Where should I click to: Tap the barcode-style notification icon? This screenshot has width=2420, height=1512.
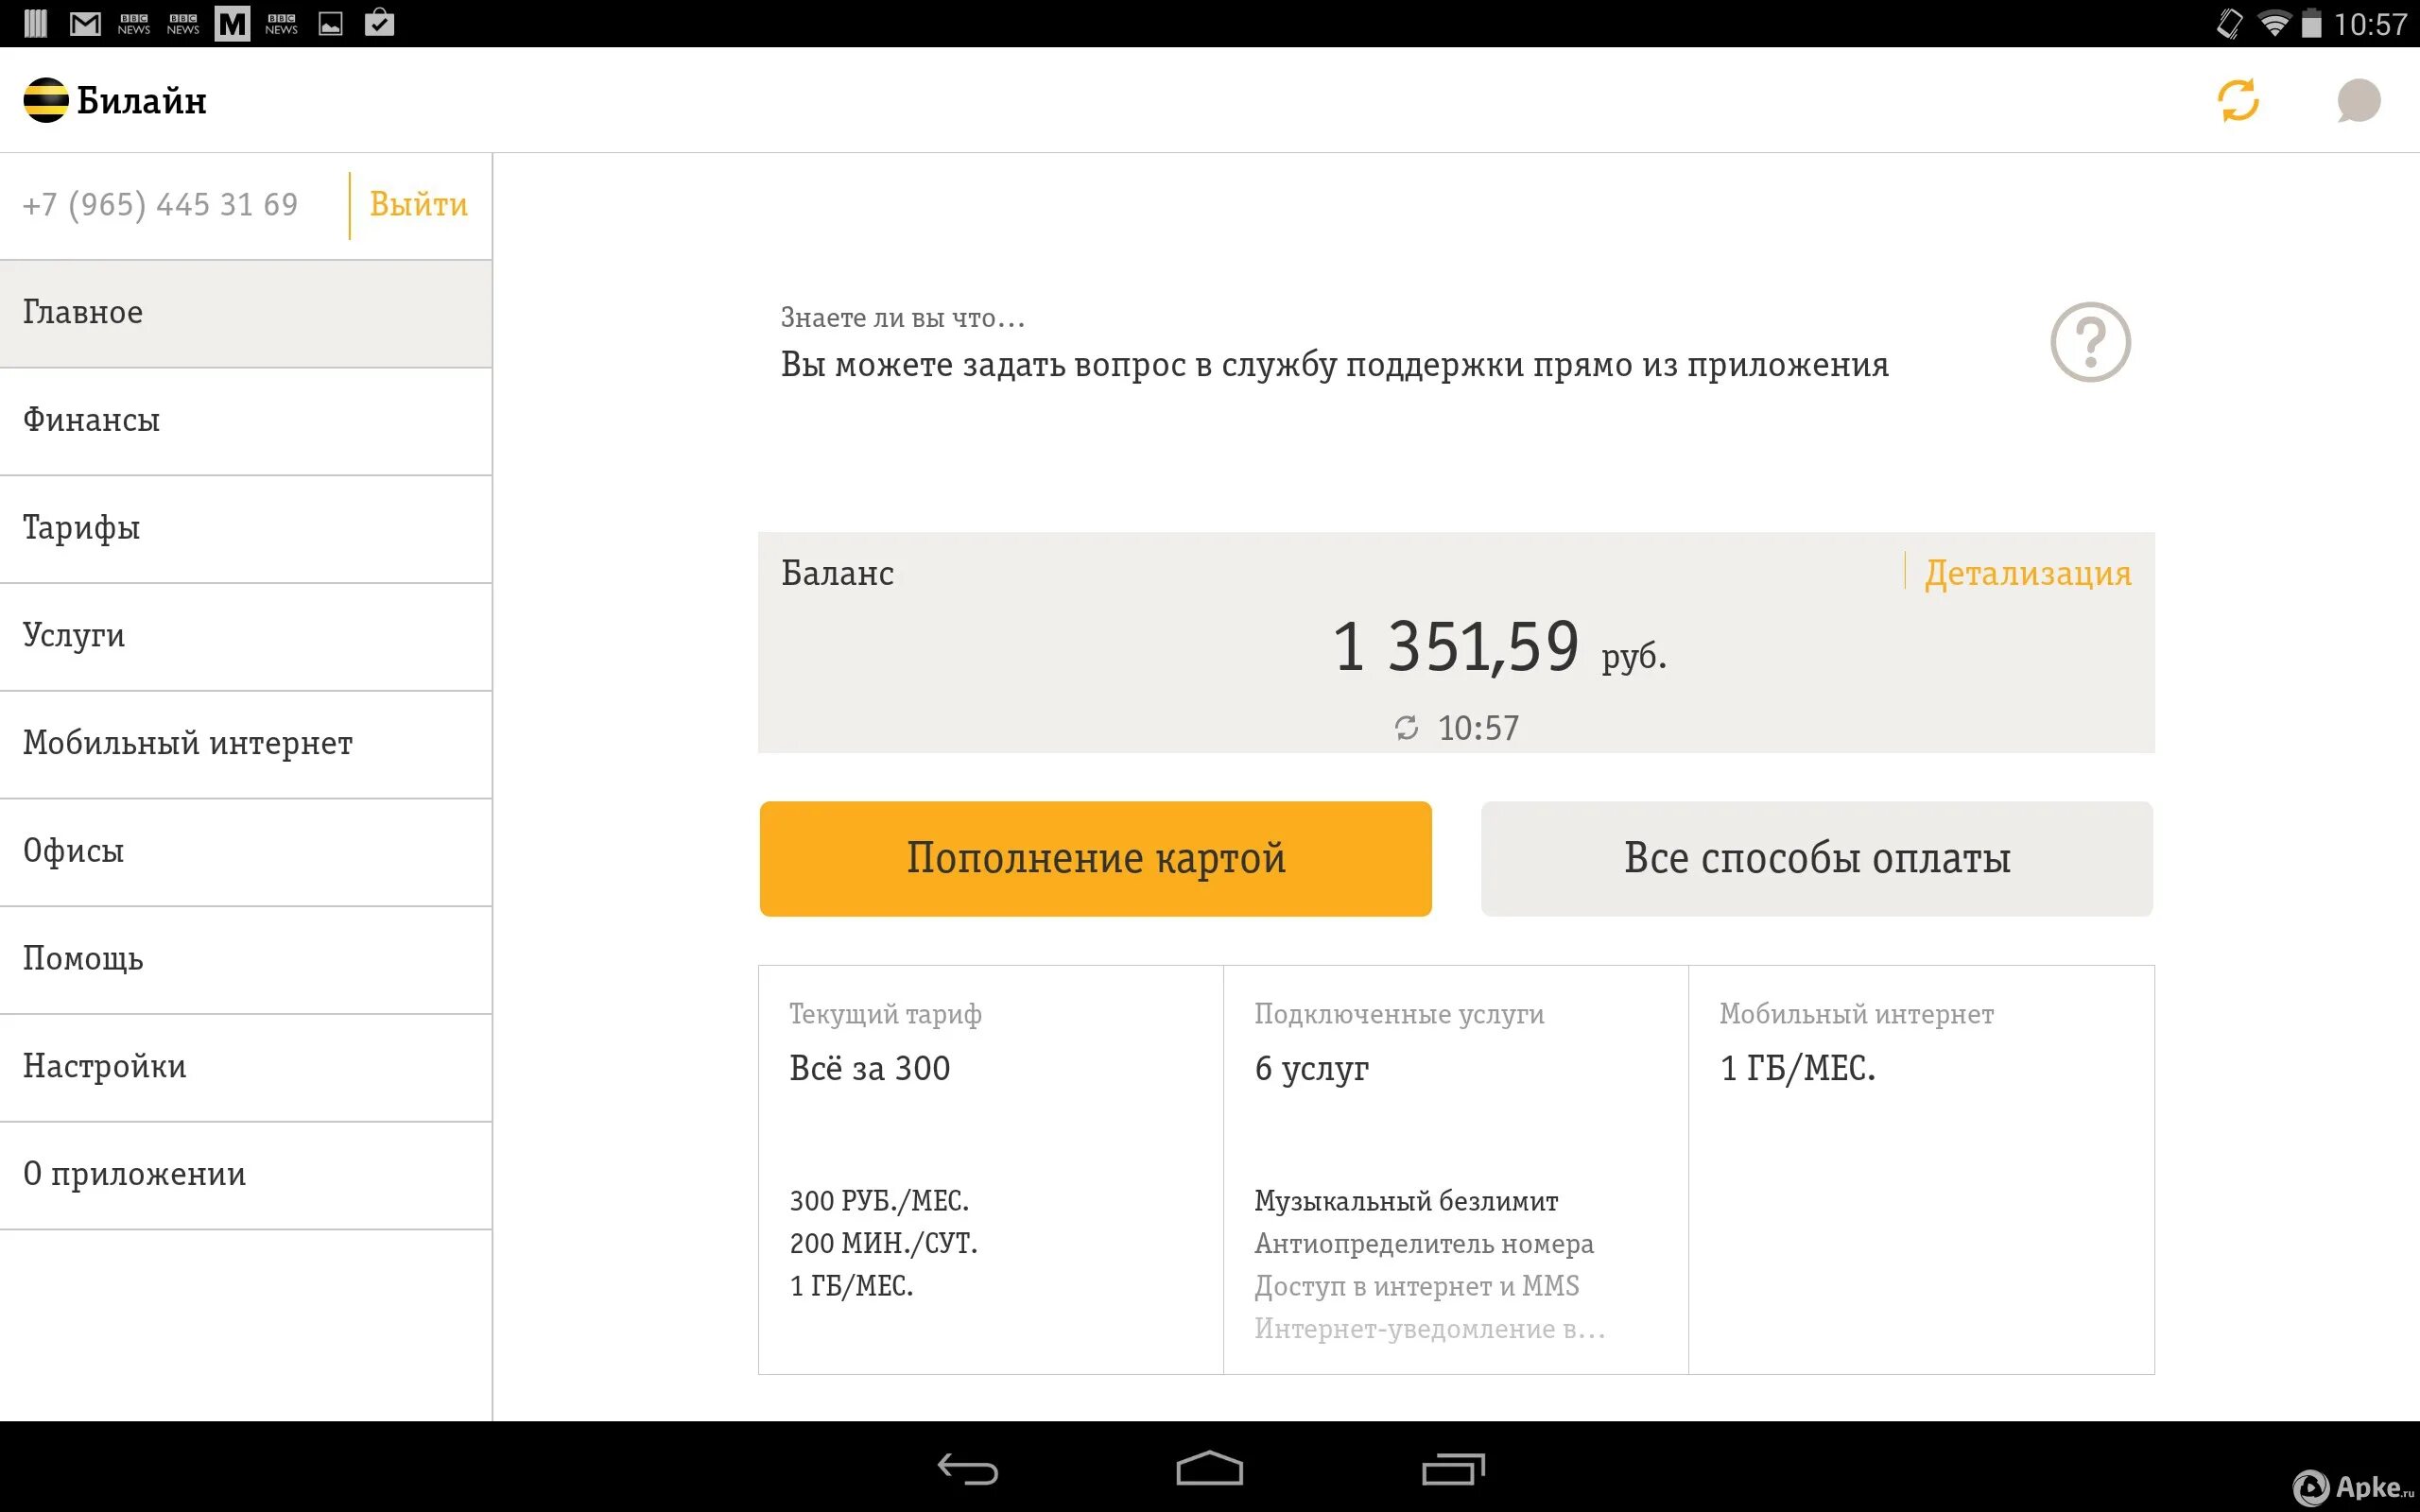35,23
